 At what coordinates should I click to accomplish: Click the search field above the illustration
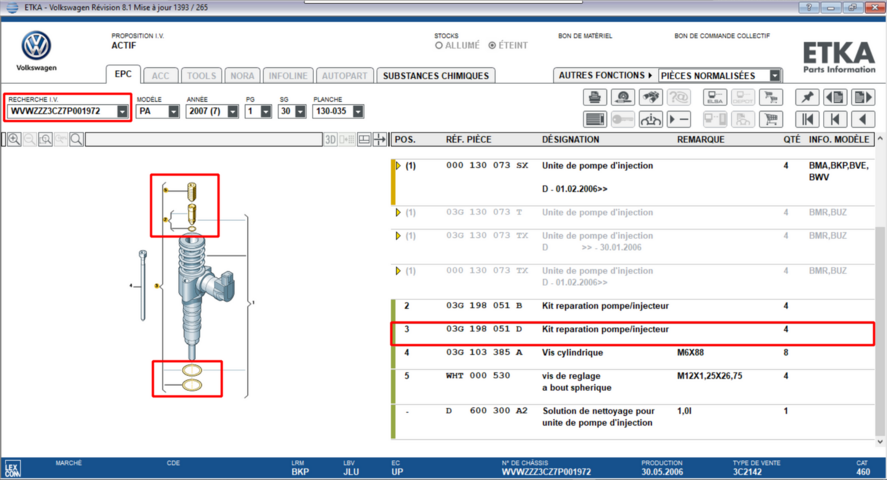click(x=204, y=140)
